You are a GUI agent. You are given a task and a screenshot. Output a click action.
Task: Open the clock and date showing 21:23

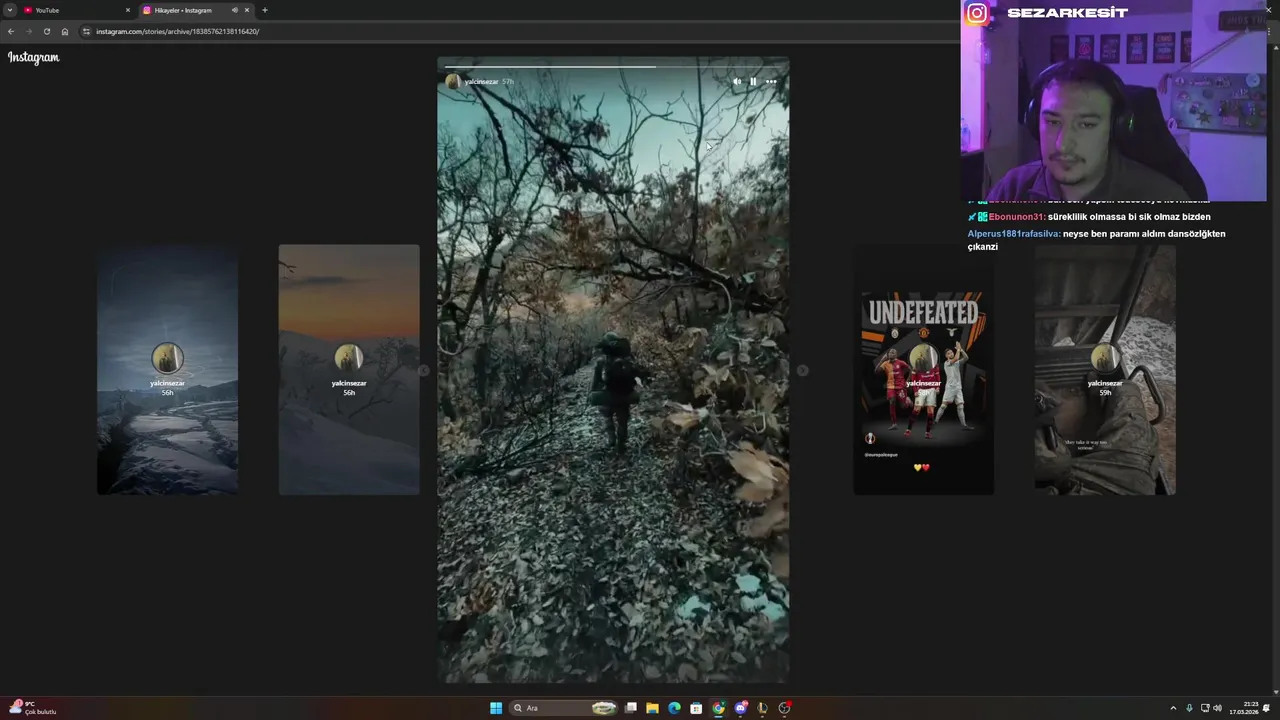click(x=1244, y=708)
